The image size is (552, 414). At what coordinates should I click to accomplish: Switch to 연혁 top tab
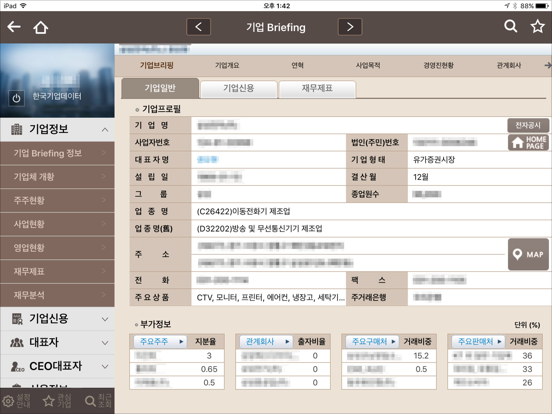point(297,65)
